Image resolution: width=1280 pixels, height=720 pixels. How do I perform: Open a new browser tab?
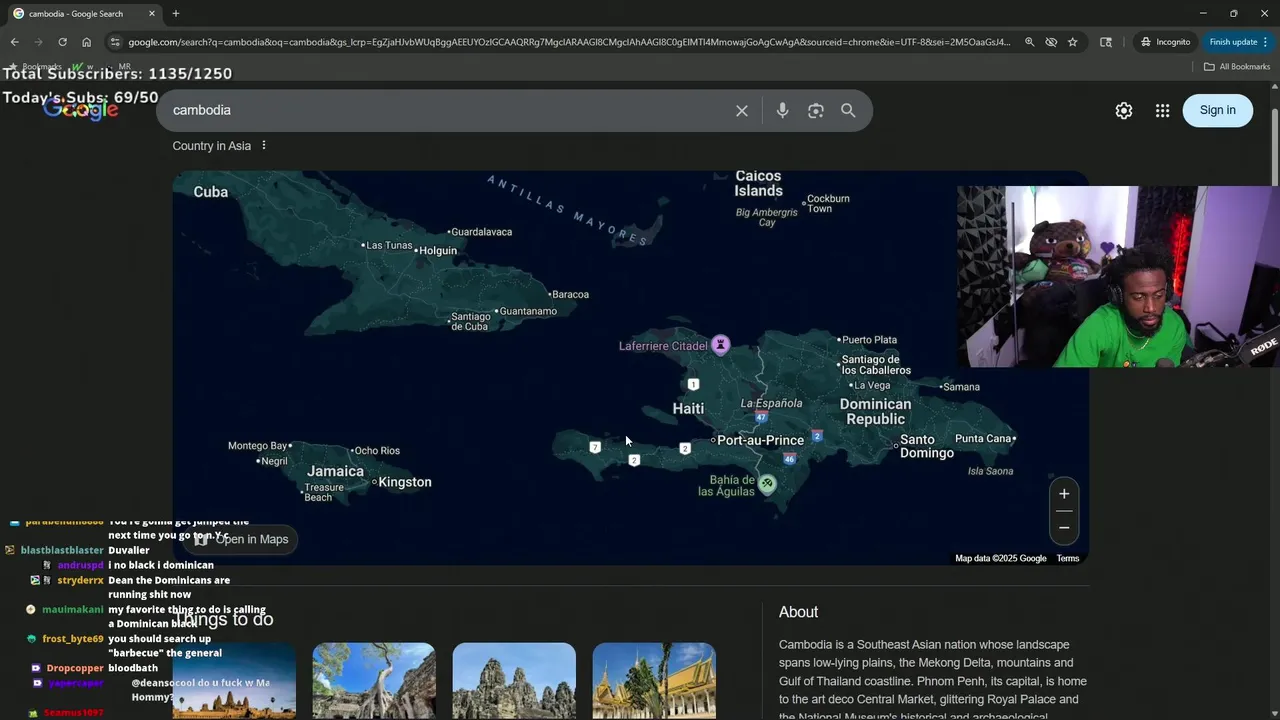[176, 14]
